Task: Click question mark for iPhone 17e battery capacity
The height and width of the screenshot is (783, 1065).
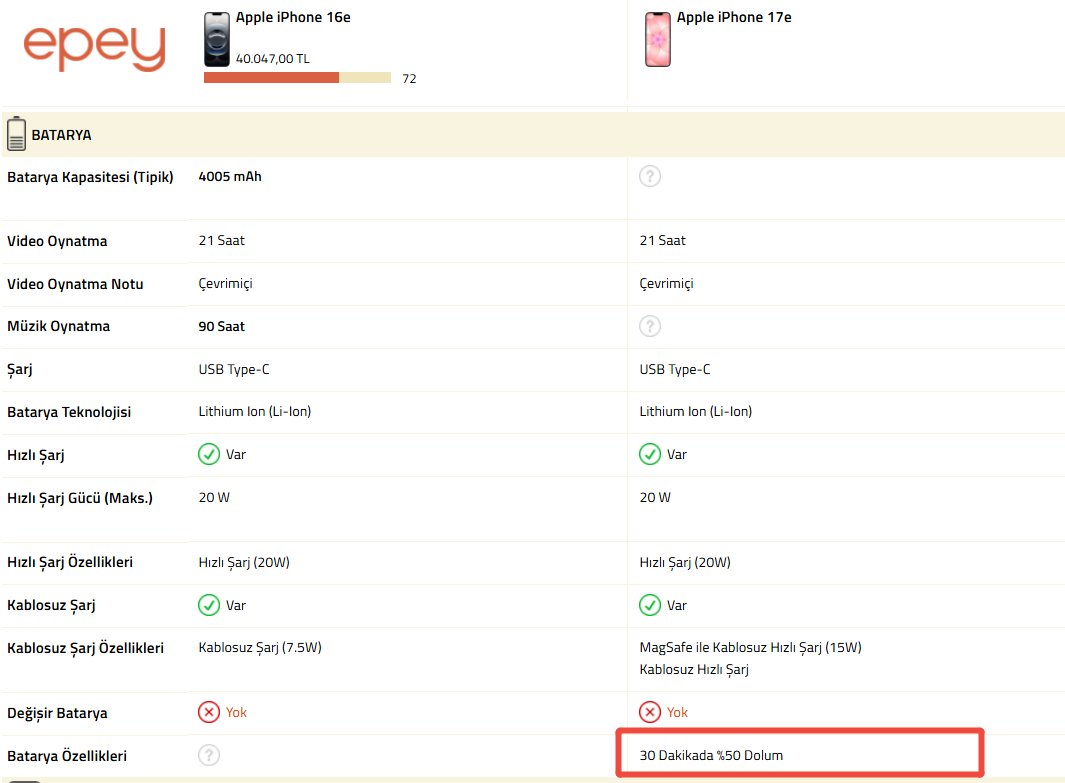Action: point(650,177)
